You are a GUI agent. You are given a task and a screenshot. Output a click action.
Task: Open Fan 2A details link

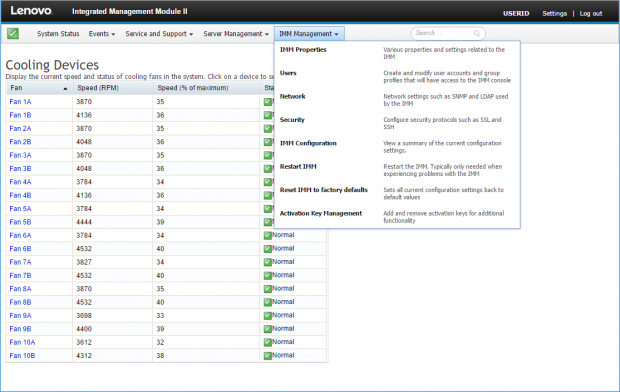(x=20, y=129)
